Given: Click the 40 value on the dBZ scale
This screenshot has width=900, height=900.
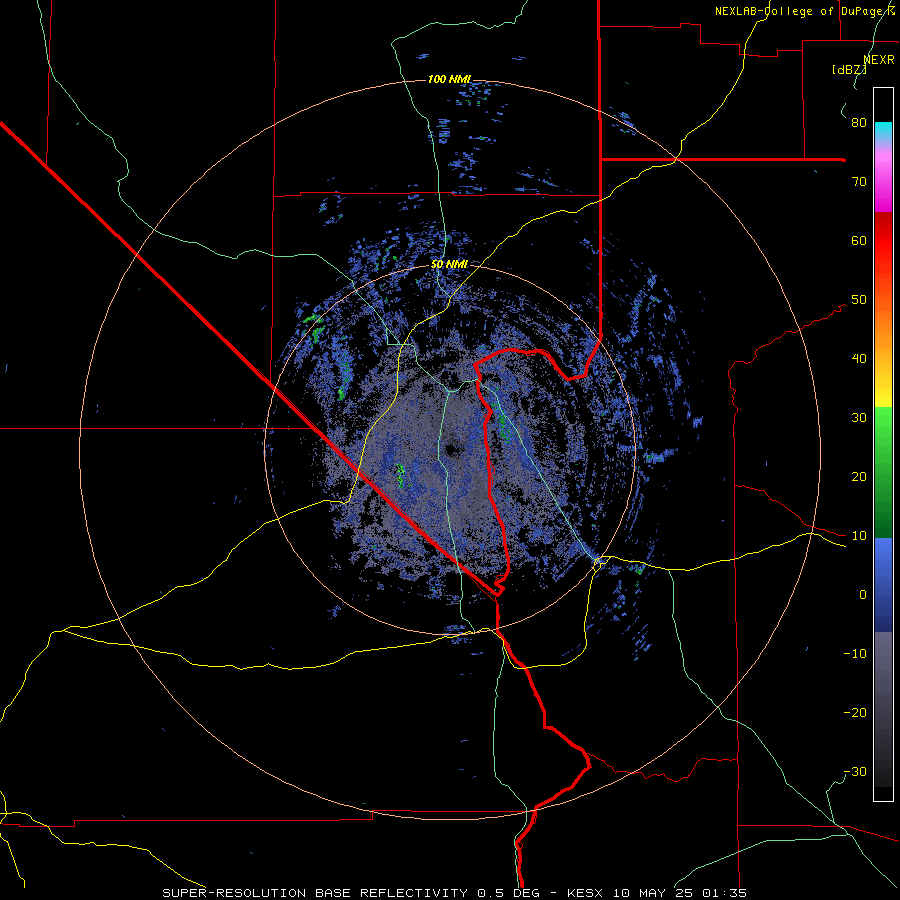Looking at the screenshot, I should pyautogui.click(x=859, y=359).
